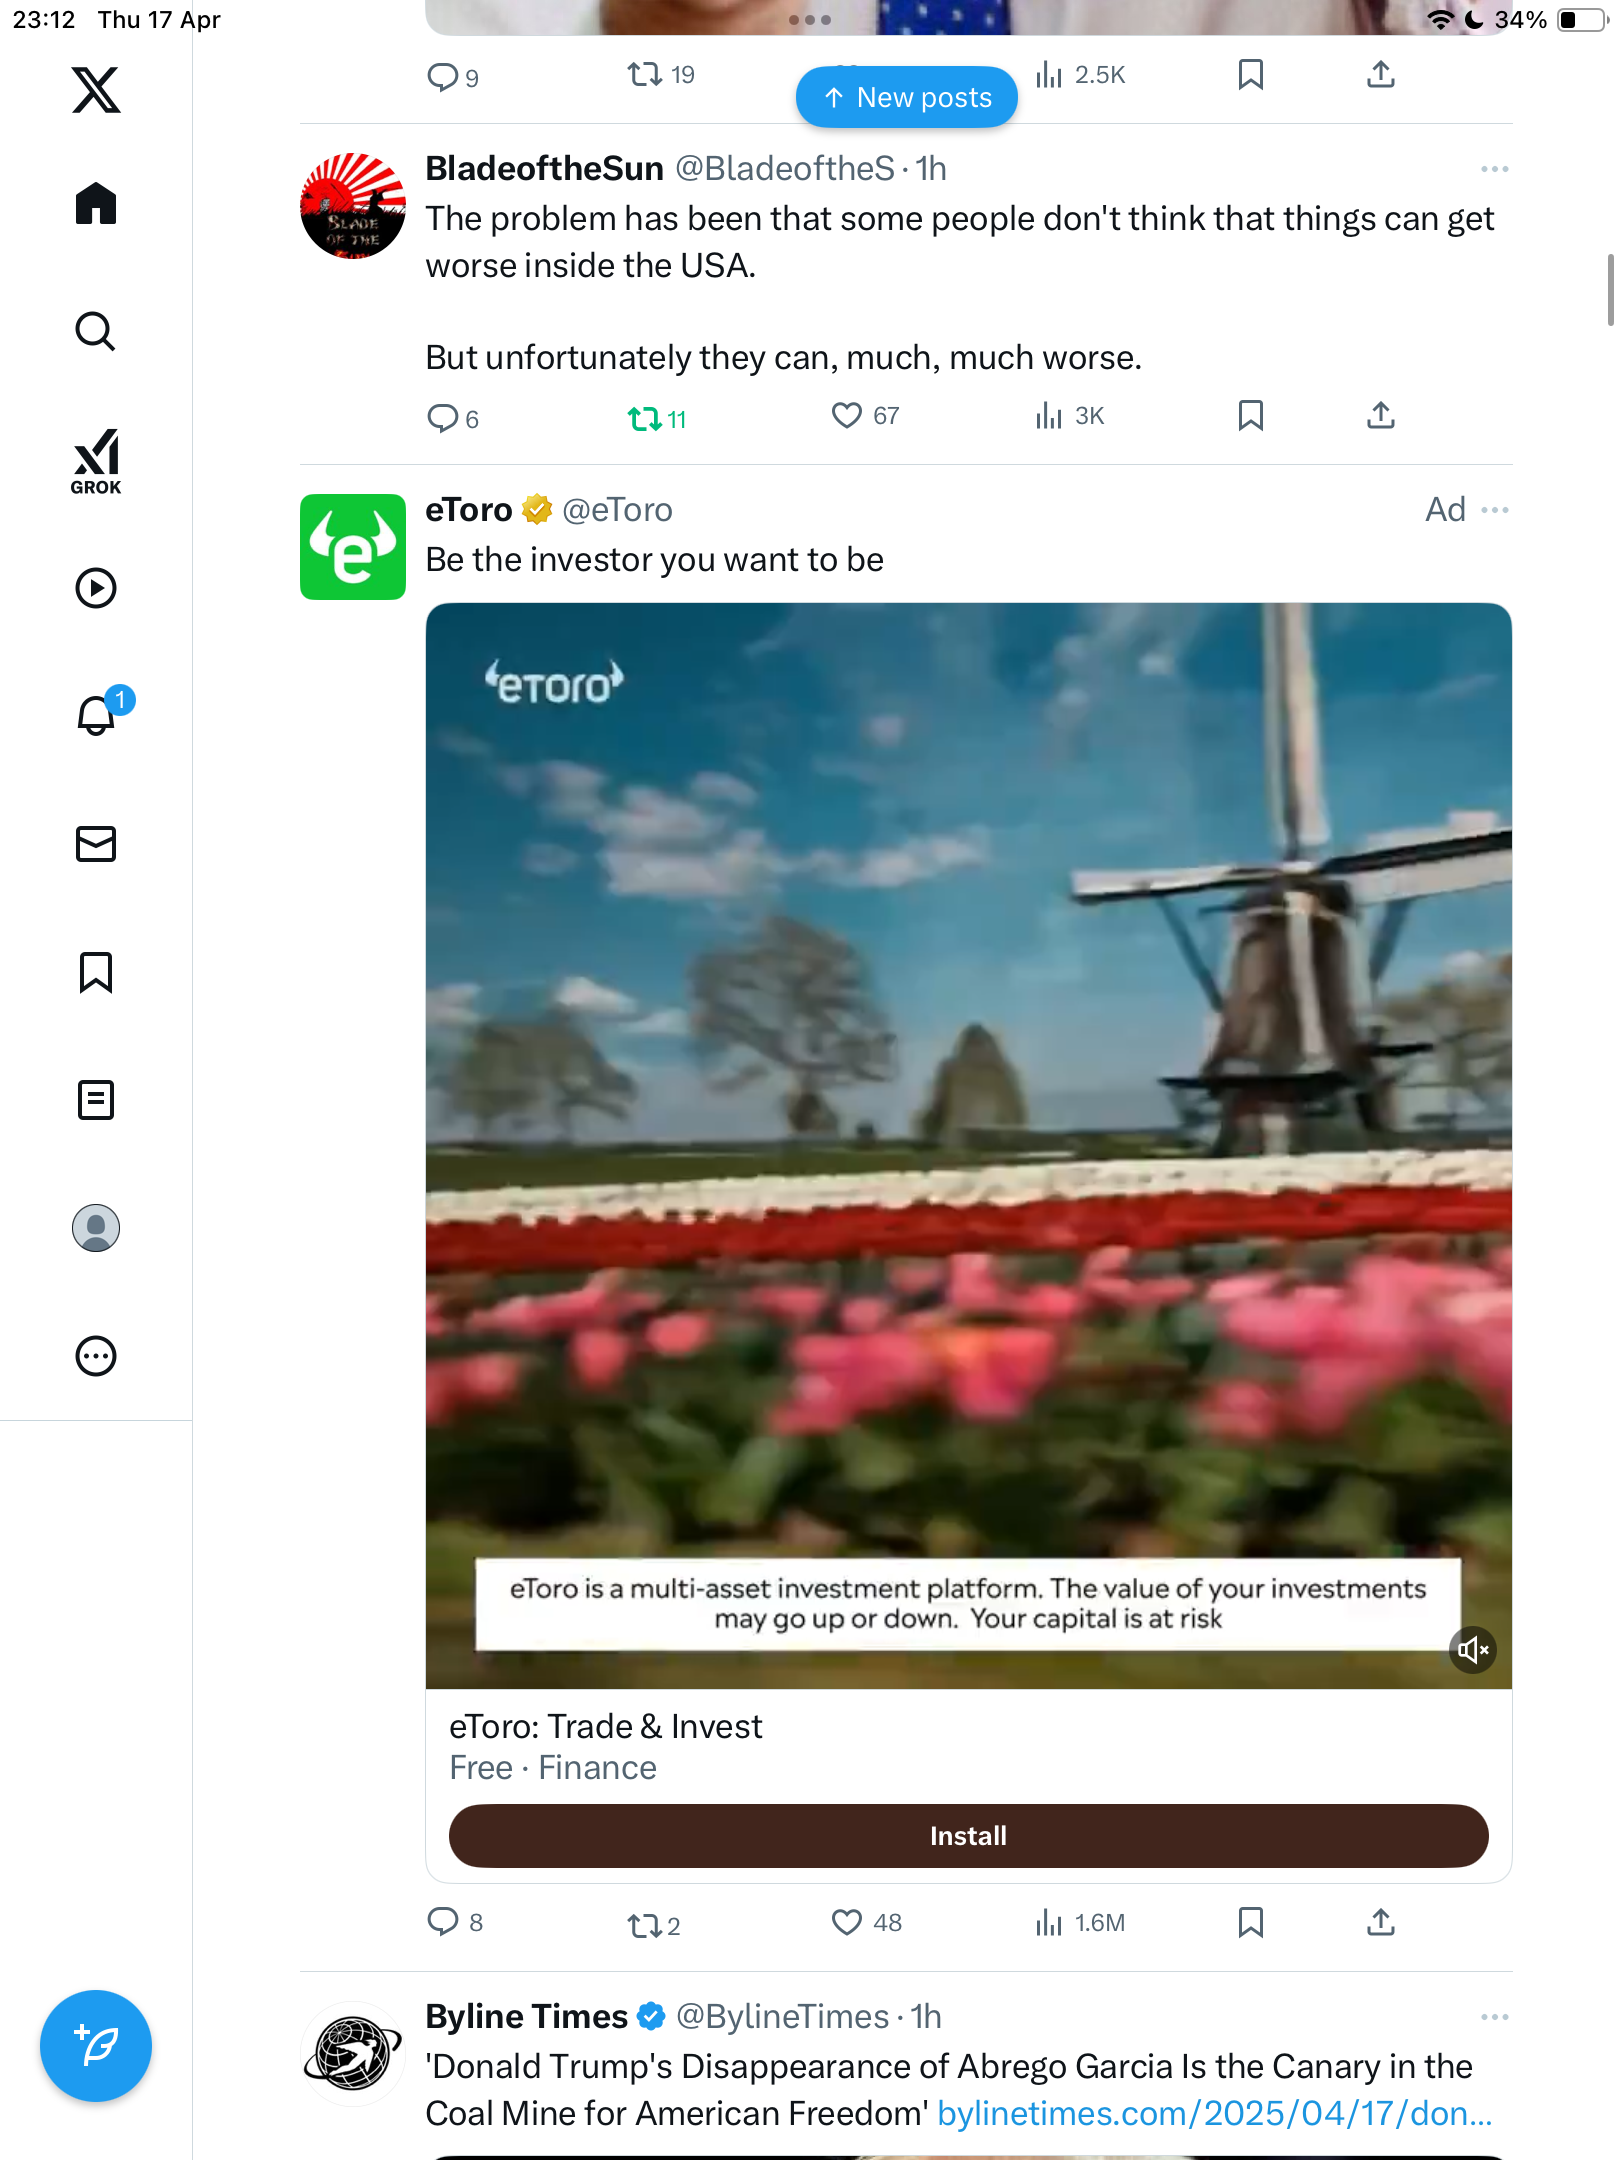Viewport: 1620px width, 2160px height.
Task: Share the top partially visible post
Action: click(x=1381, y=75)
